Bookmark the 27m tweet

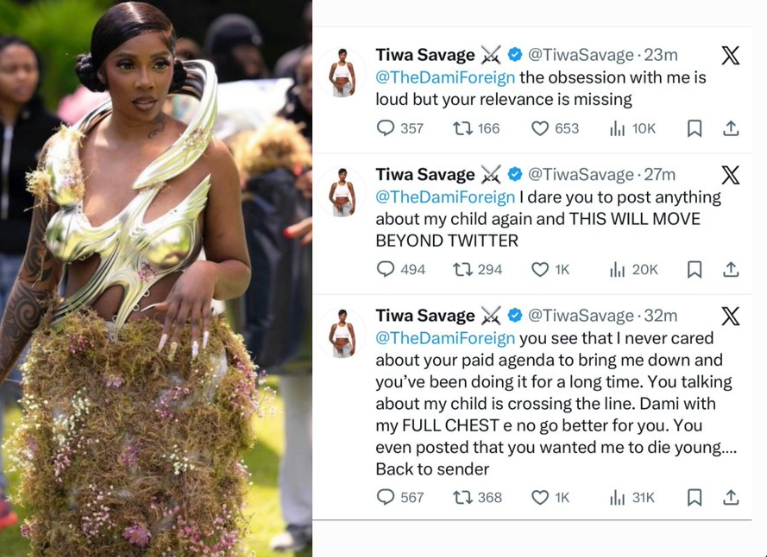(x=694, y=269)
